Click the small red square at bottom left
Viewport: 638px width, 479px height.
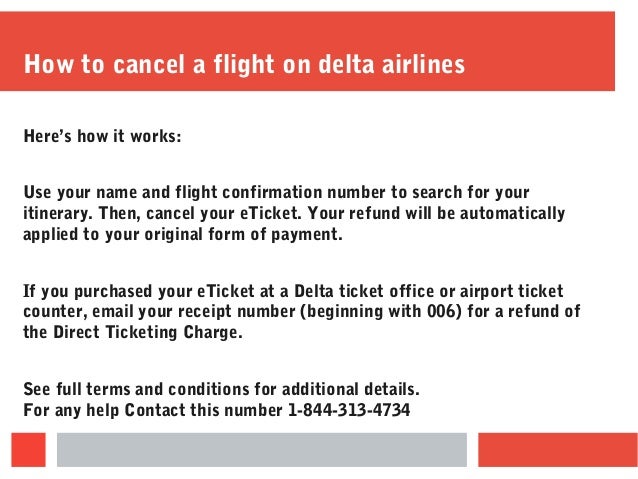[28, 450]
